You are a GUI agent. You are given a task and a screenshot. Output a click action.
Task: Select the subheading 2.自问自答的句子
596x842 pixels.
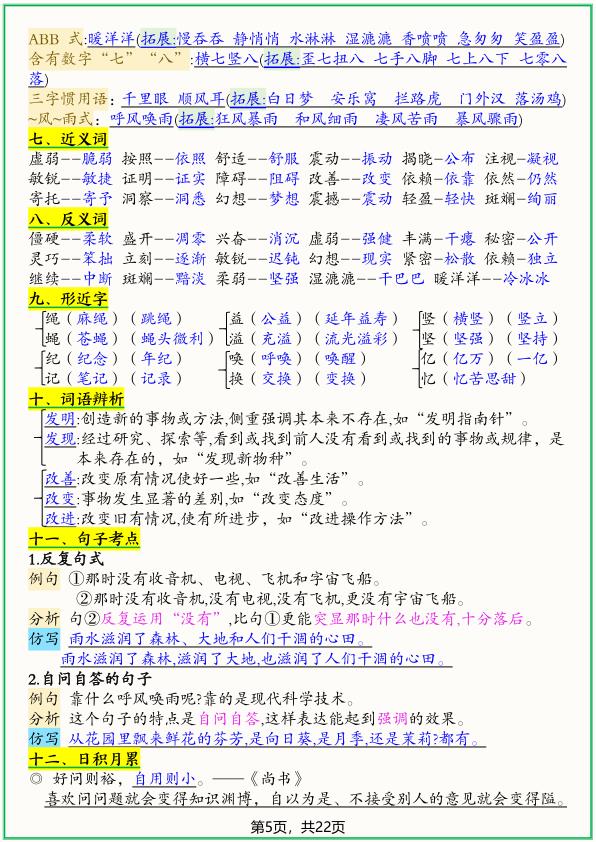90,679
